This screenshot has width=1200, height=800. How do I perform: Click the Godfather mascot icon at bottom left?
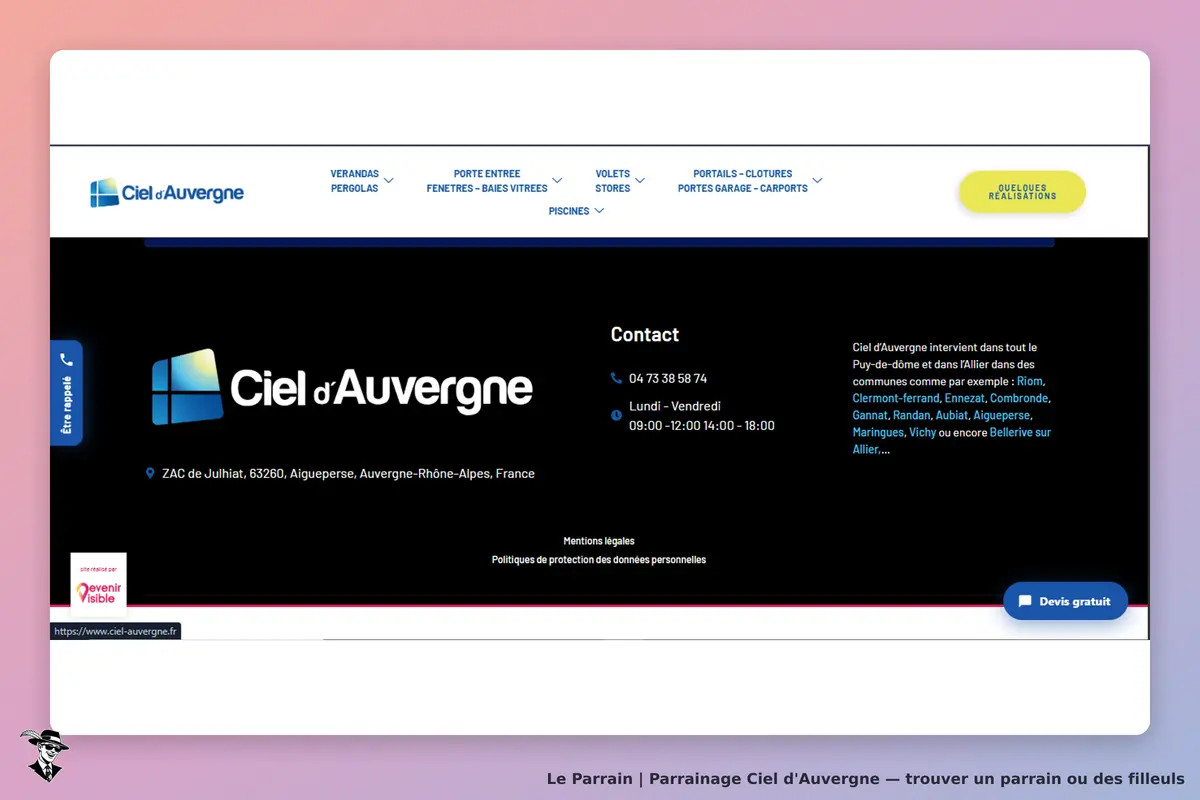coord(44,755)
